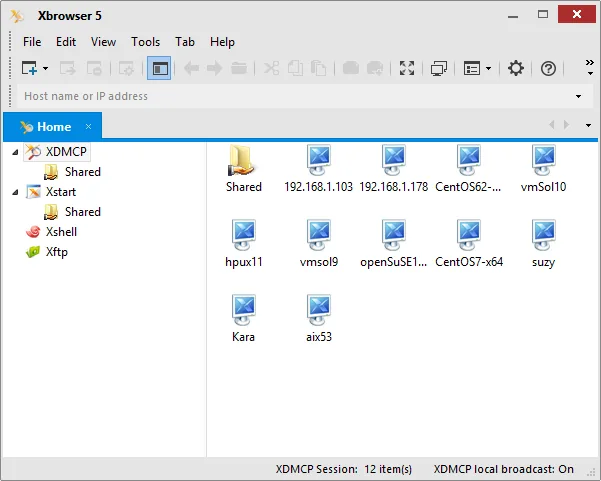
Task: Click the New Session toolbar icon
Action: (x=29, y=69)
